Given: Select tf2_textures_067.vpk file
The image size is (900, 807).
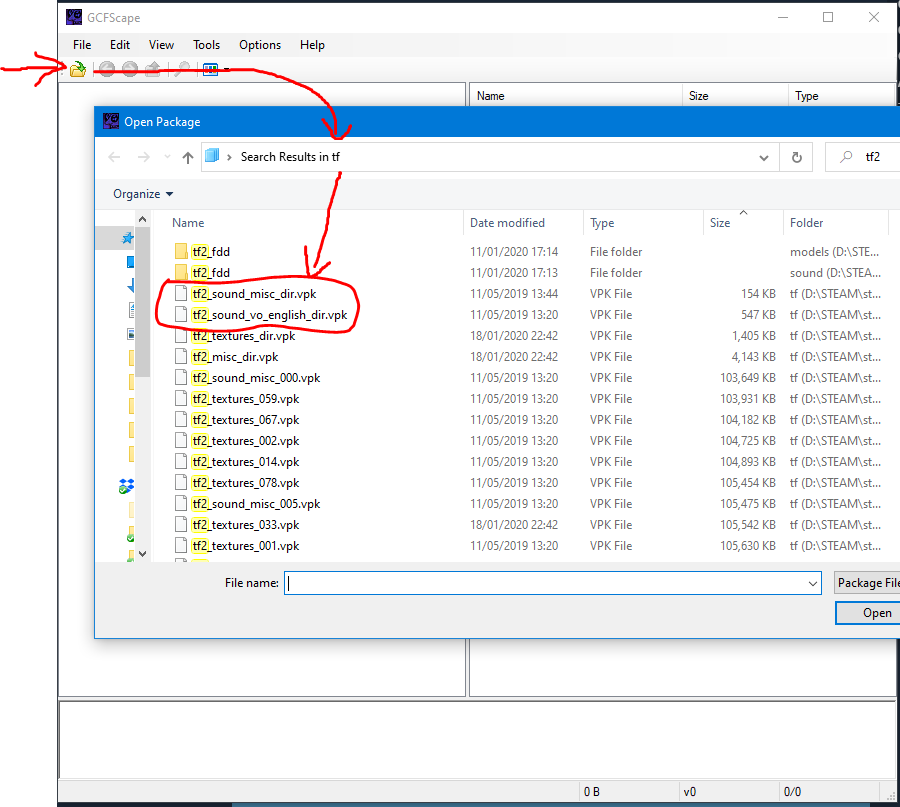Looking at the screenshot, I should [246, 420].
